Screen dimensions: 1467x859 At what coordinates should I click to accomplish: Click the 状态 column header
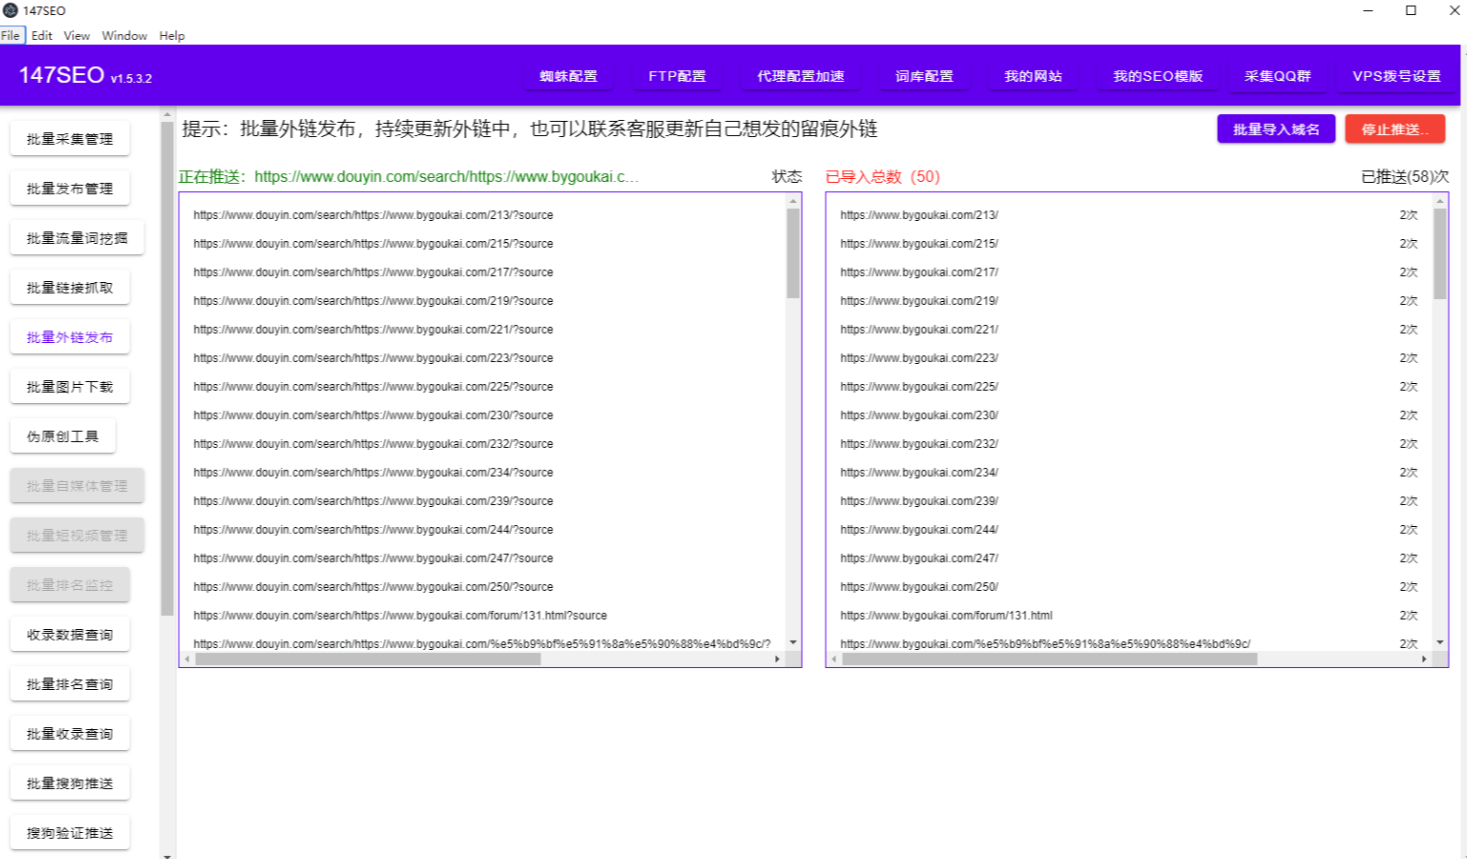(786, 176)
